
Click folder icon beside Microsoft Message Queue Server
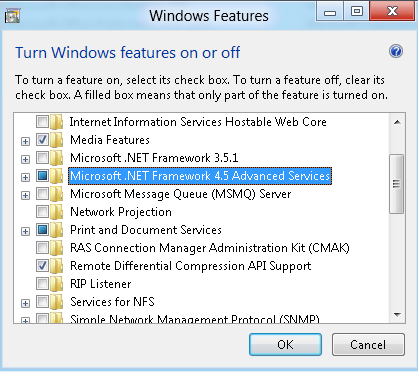(57, 194)
